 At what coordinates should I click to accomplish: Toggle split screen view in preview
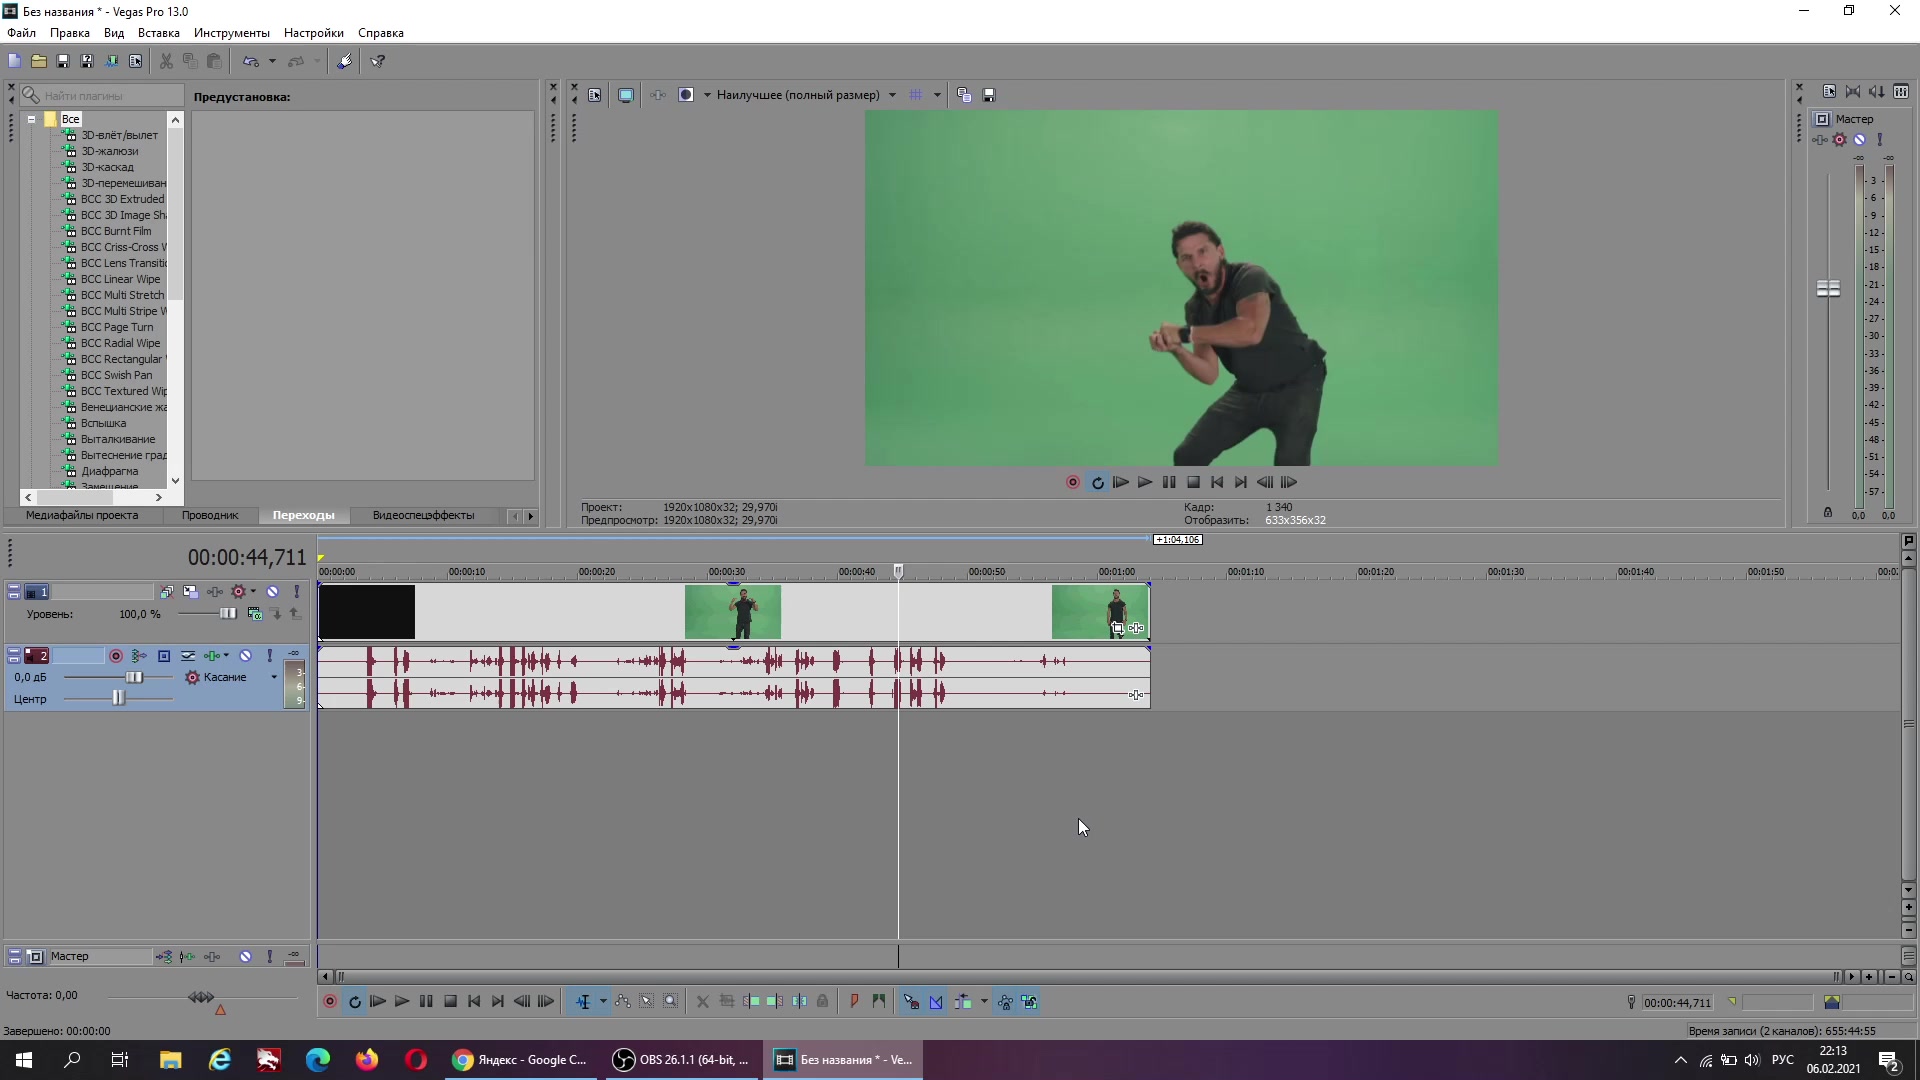pos(686,95)
